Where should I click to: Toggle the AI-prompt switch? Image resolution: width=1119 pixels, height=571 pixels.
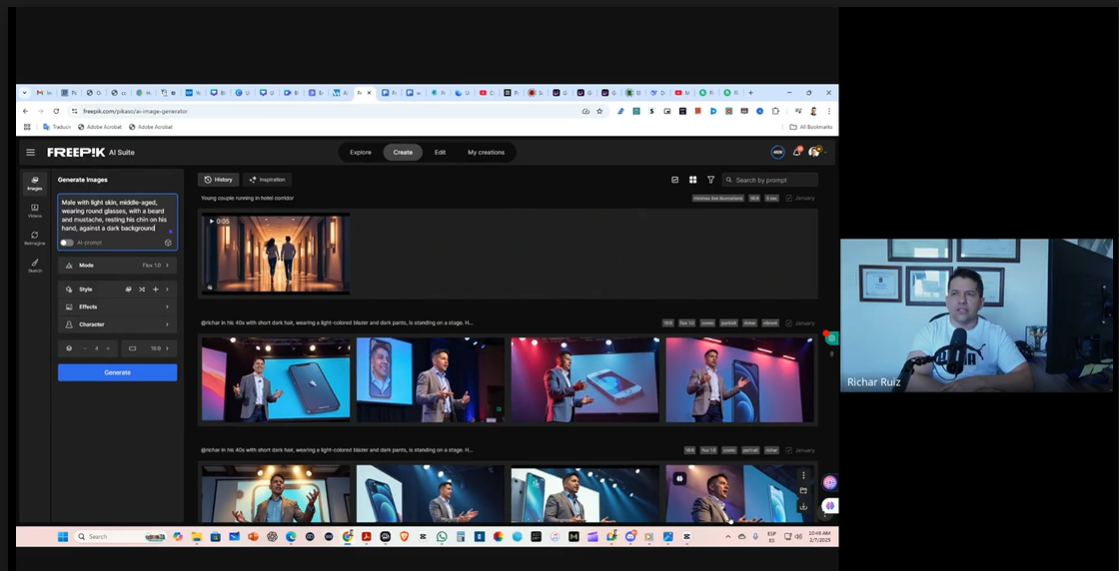click(67, 242)
